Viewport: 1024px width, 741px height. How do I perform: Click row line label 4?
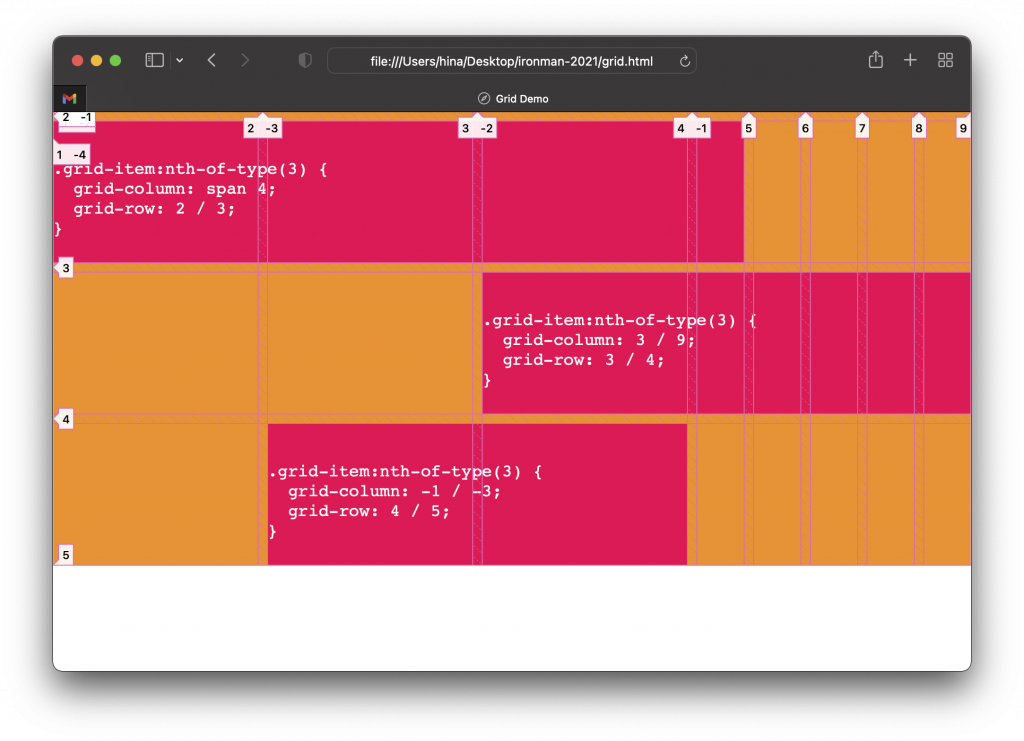65,419
